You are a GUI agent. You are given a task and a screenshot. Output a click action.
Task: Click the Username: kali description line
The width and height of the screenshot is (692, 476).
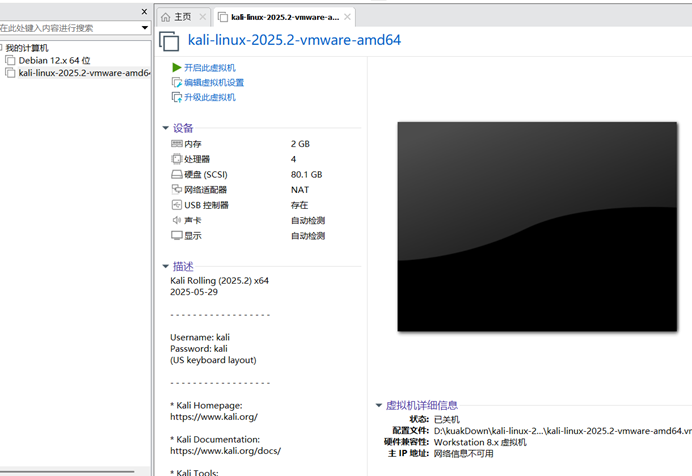(x=199, y=337)
